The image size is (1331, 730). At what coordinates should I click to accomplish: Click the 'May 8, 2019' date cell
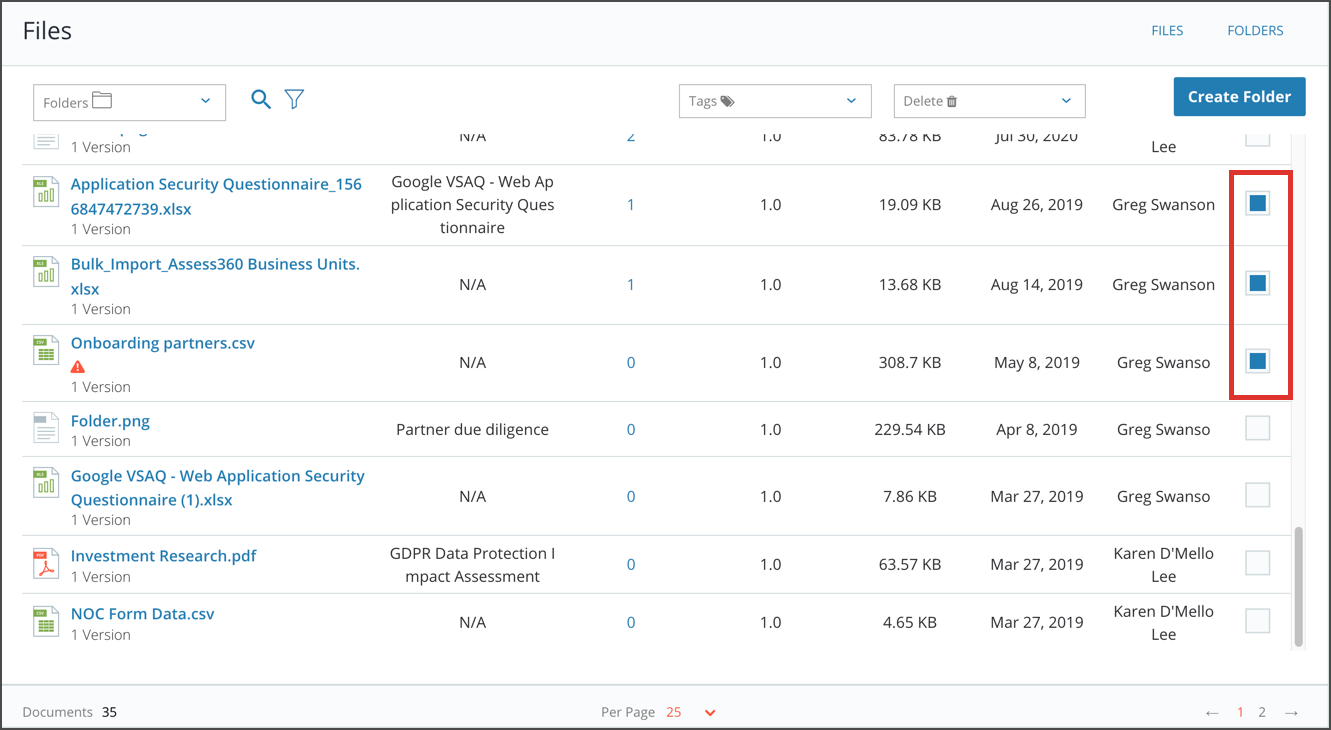point(1037,363)
